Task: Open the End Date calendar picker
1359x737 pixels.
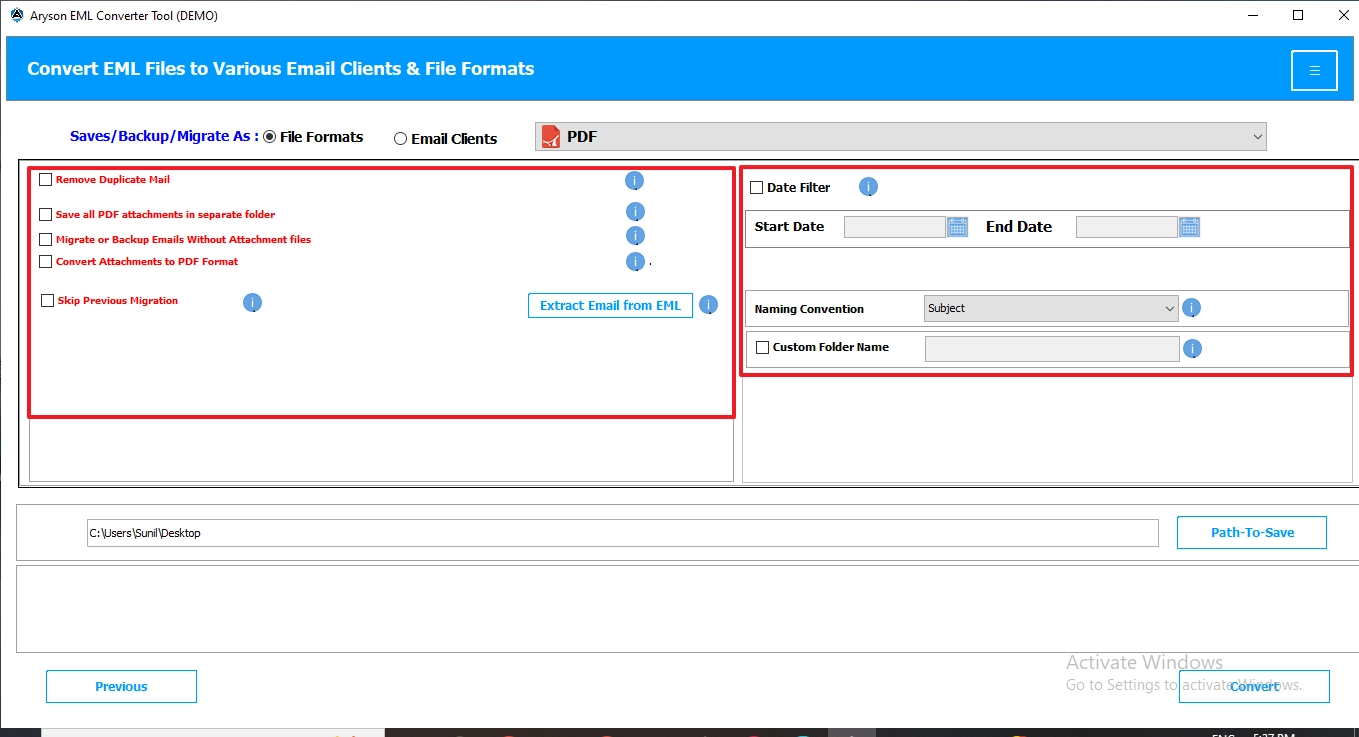Action: 1189,227
